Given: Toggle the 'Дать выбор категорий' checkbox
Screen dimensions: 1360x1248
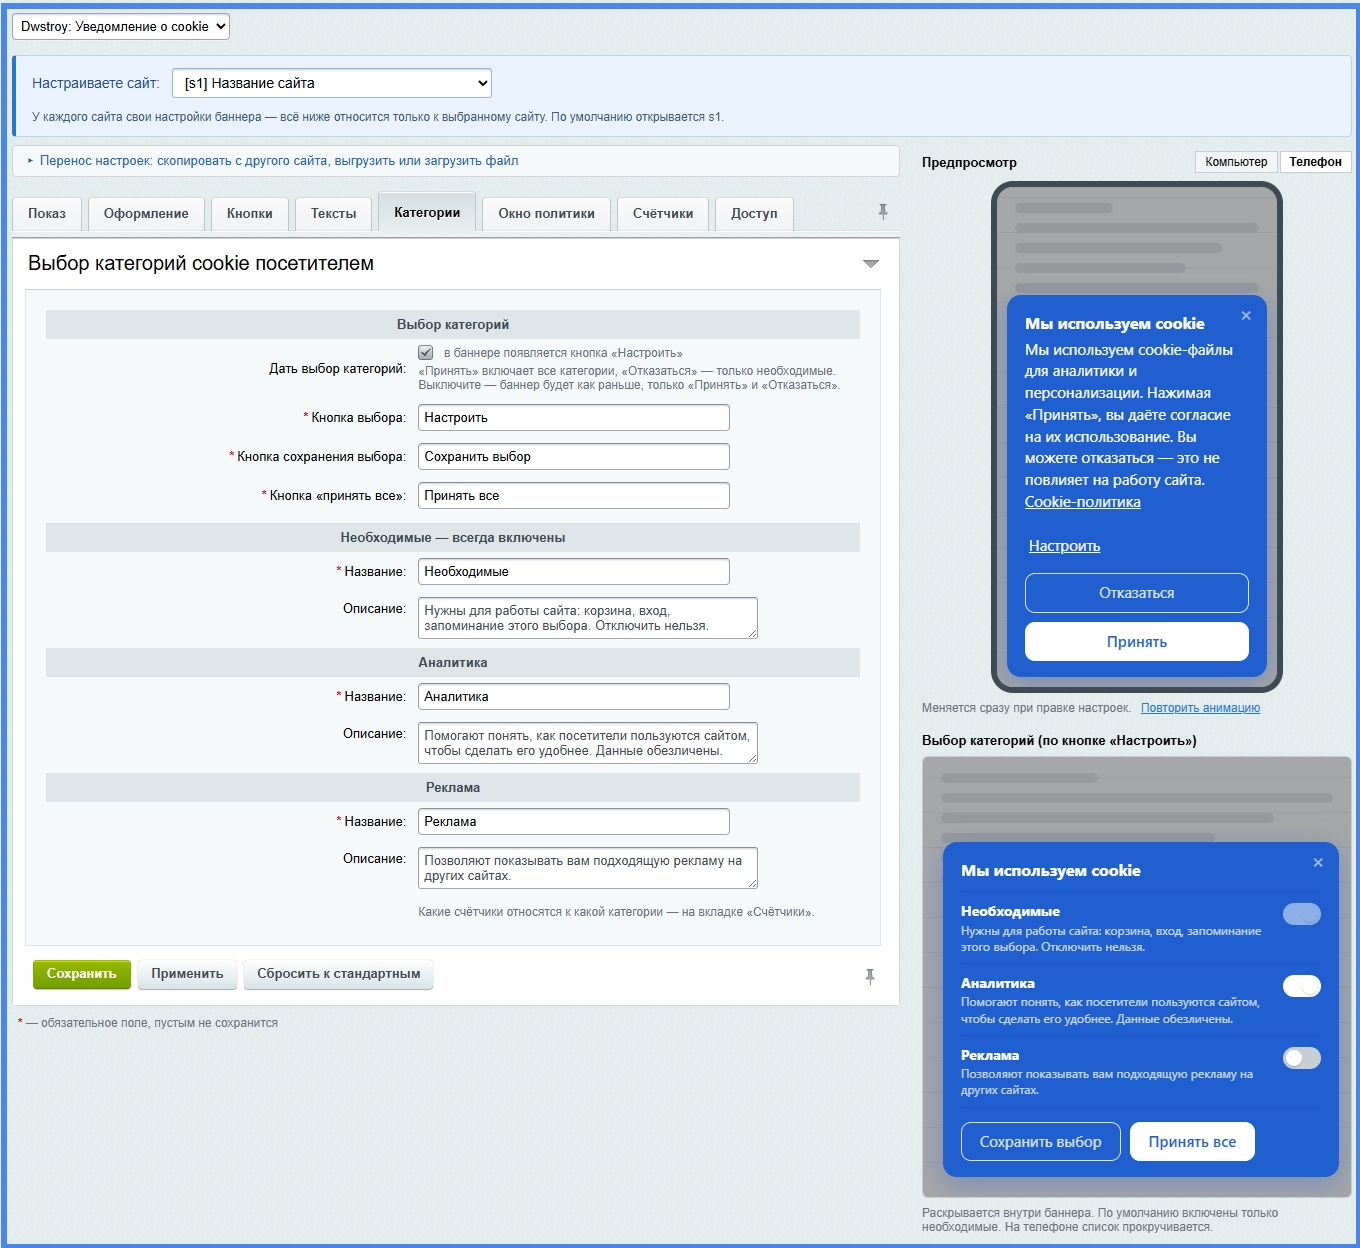Looking at the screenshot, I should pos(426,353).
